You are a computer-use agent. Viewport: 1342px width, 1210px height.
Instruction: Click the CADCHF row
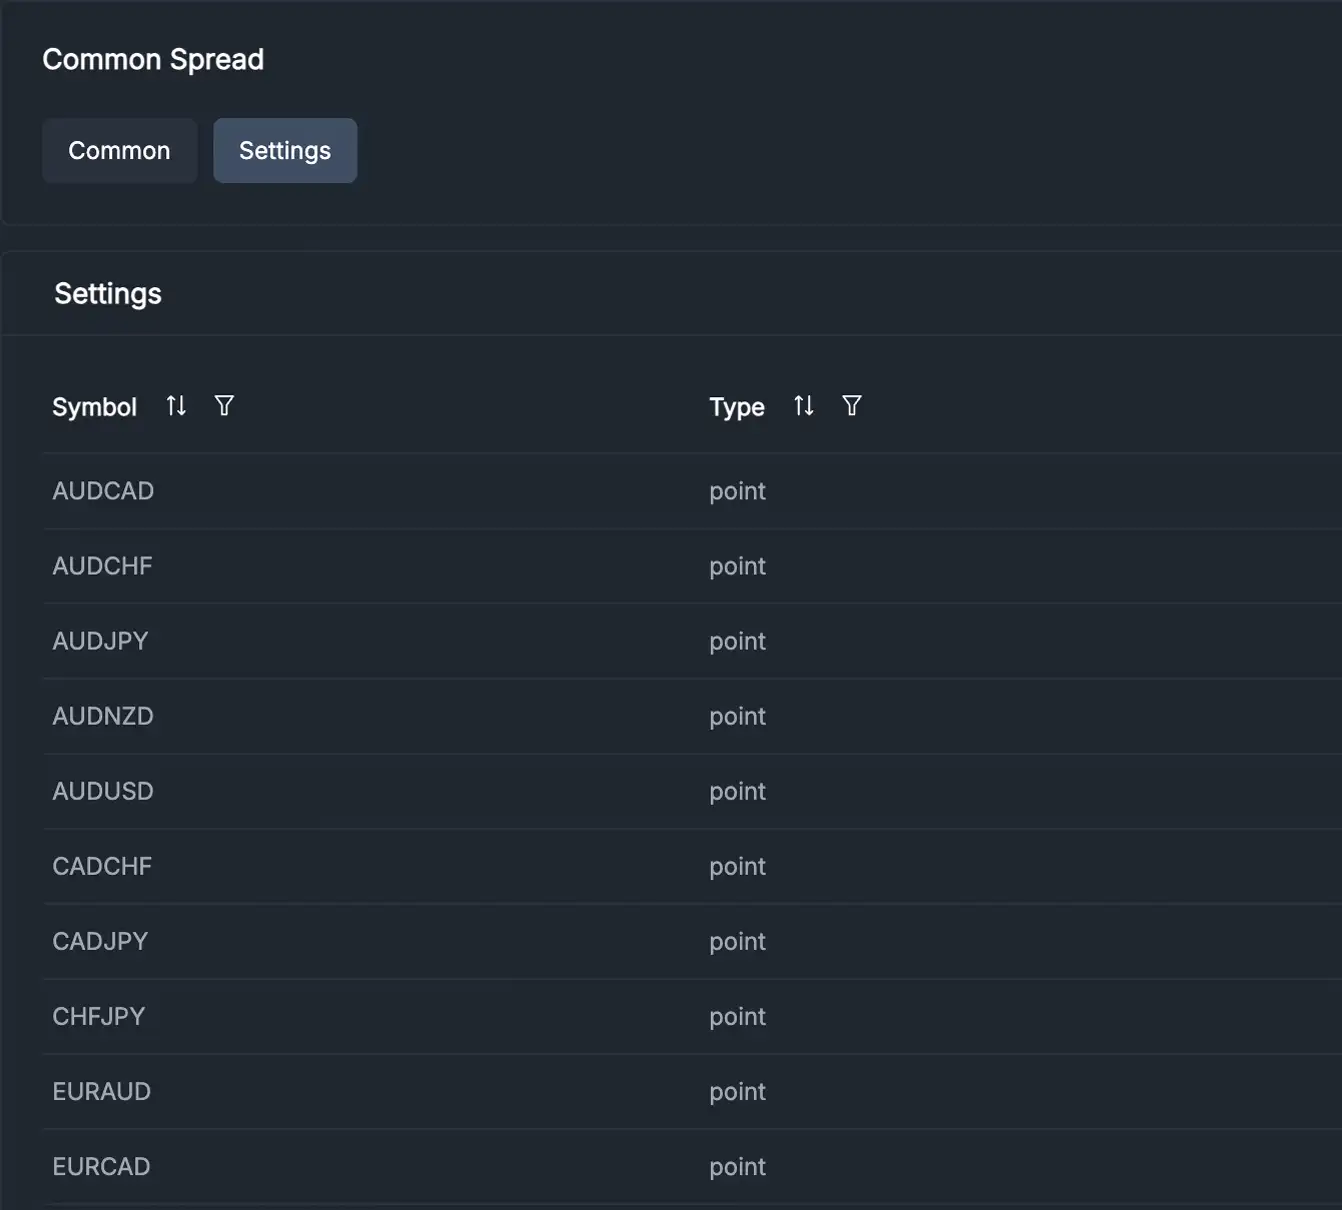click(102, 866)
